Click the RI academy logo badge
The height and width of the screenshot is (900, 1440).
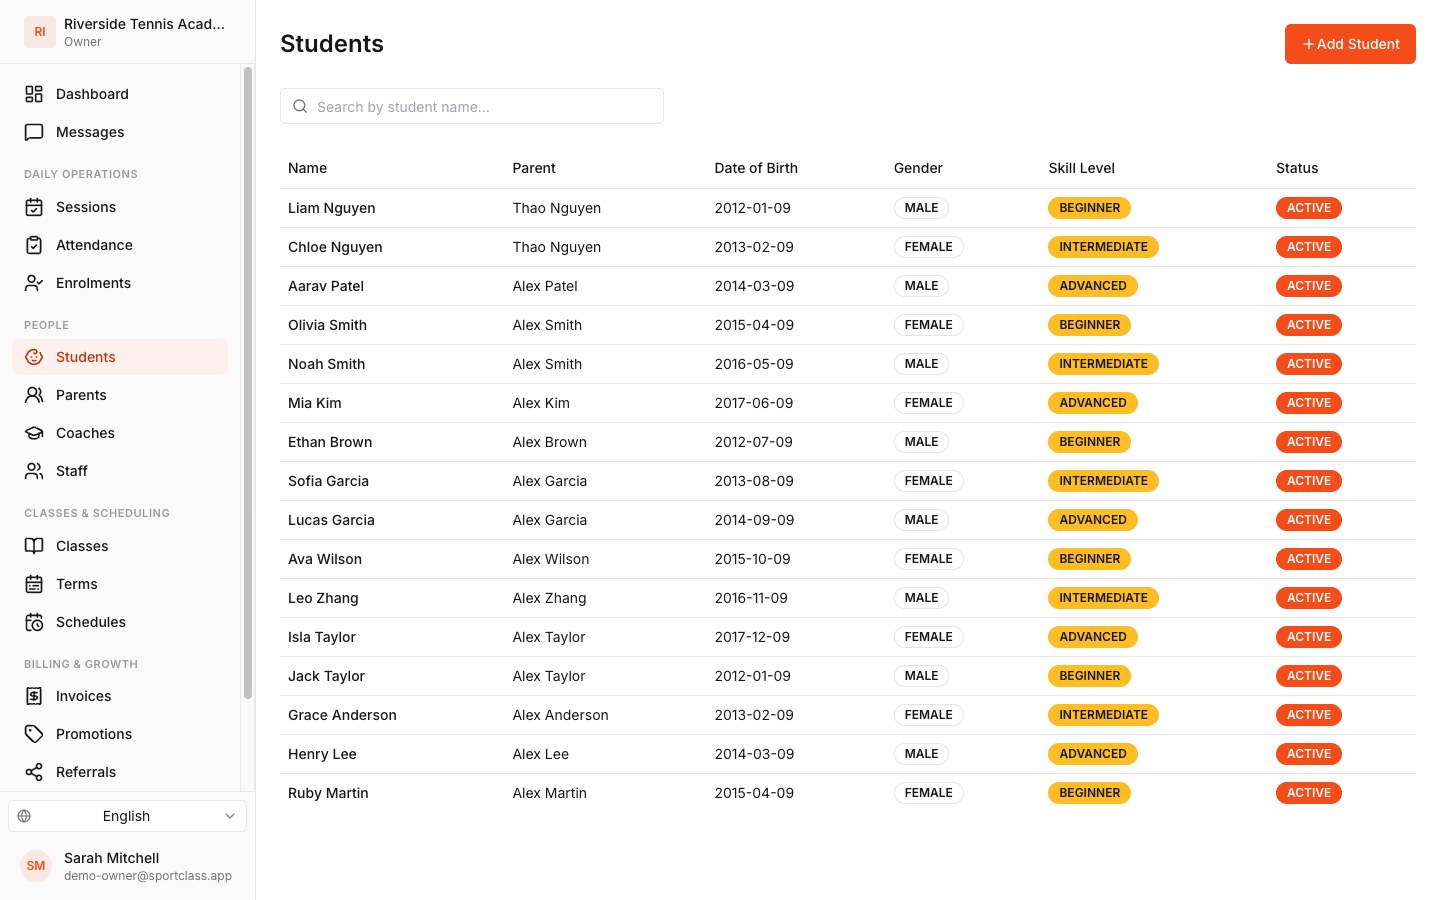40,32
